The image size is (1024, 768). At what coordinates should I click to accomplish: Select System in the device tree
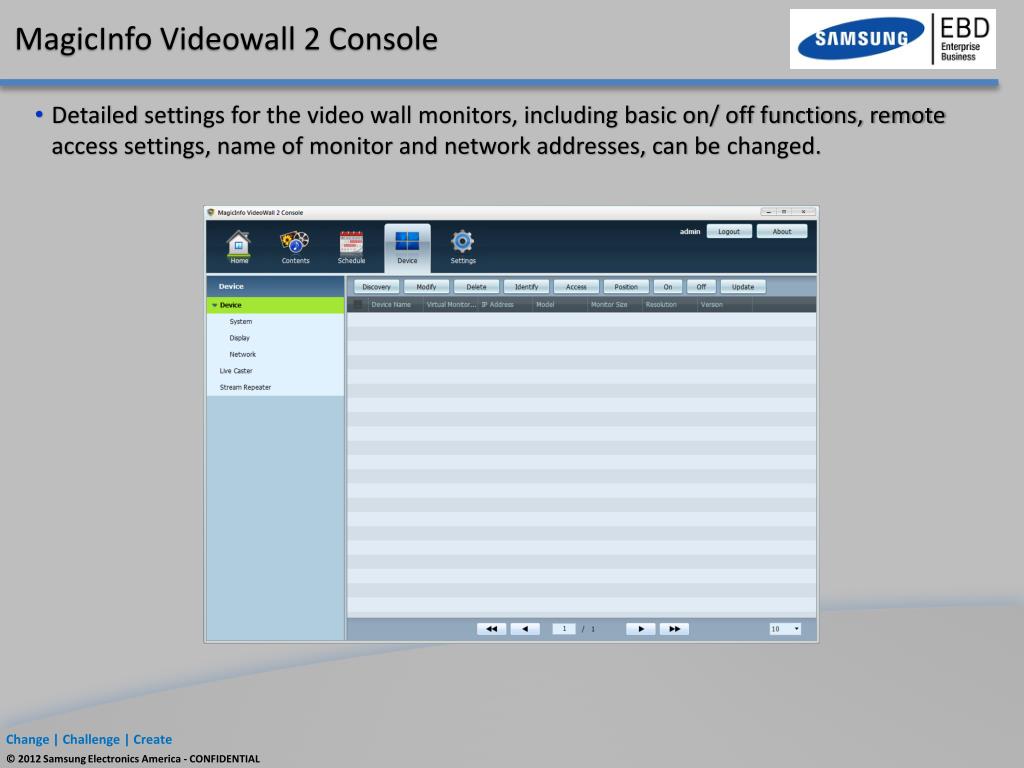pyautogui.click(x=240, y=321)
